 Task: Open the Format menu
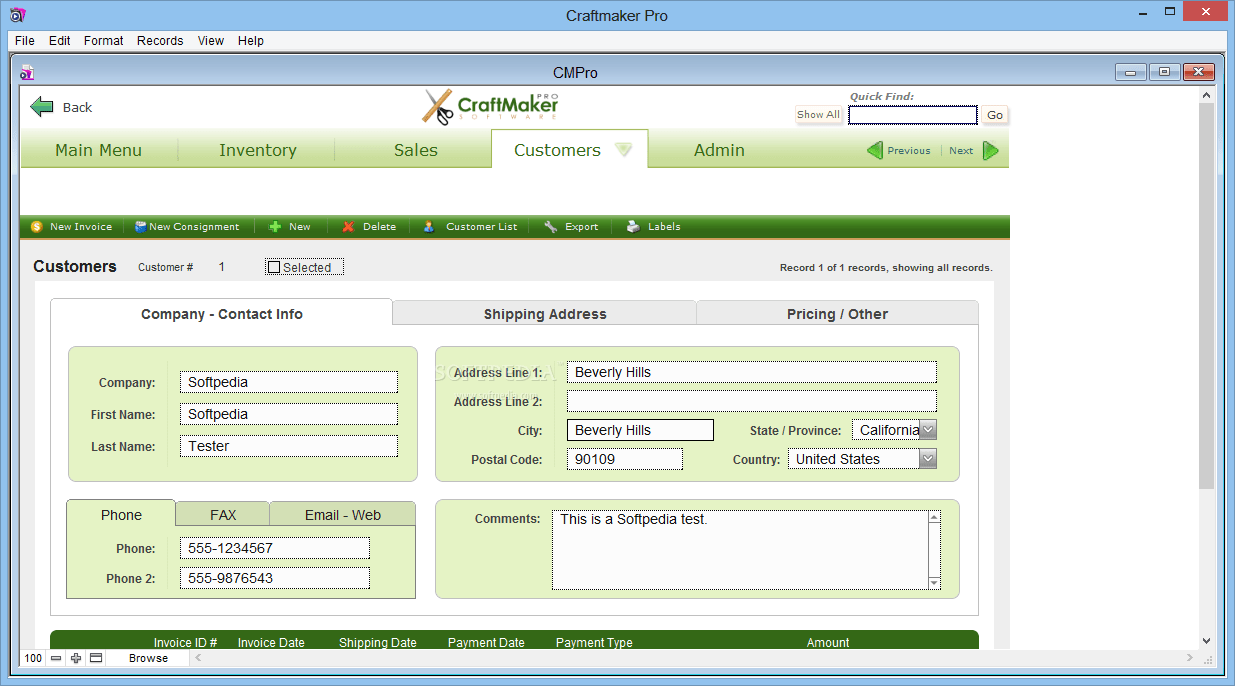(104, 41)
